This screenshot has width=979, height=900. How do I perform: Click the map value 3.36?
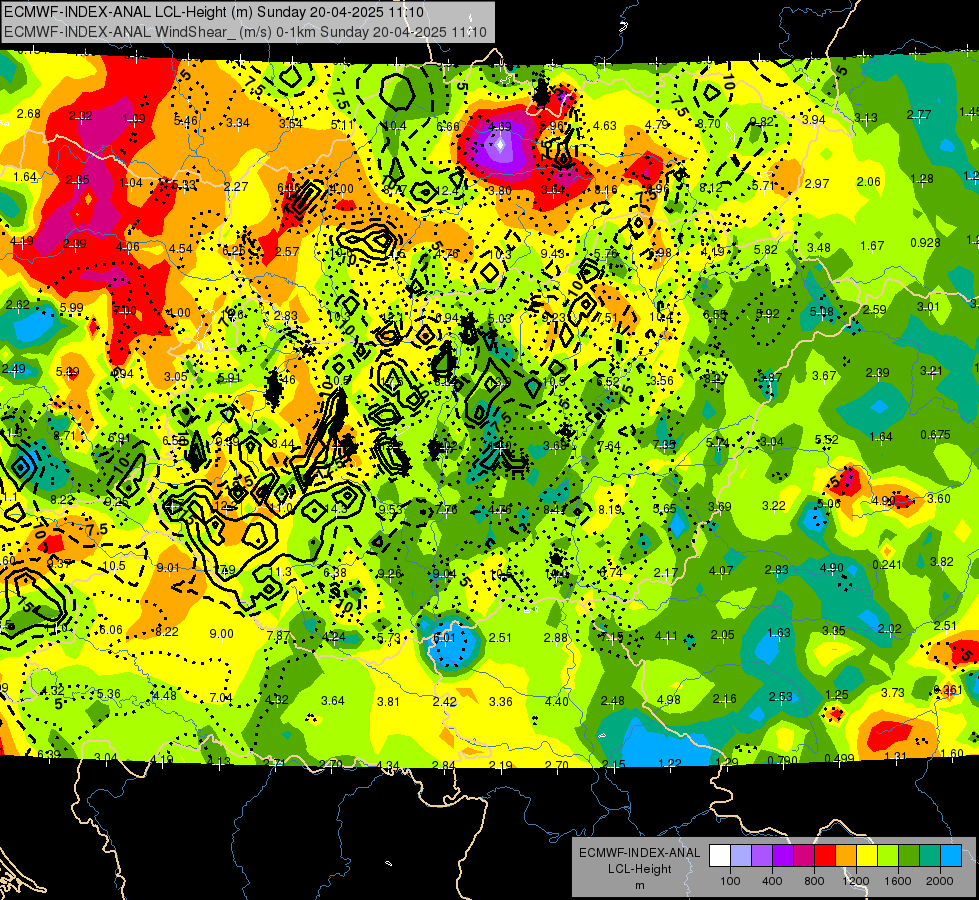[x=501, y=701]
